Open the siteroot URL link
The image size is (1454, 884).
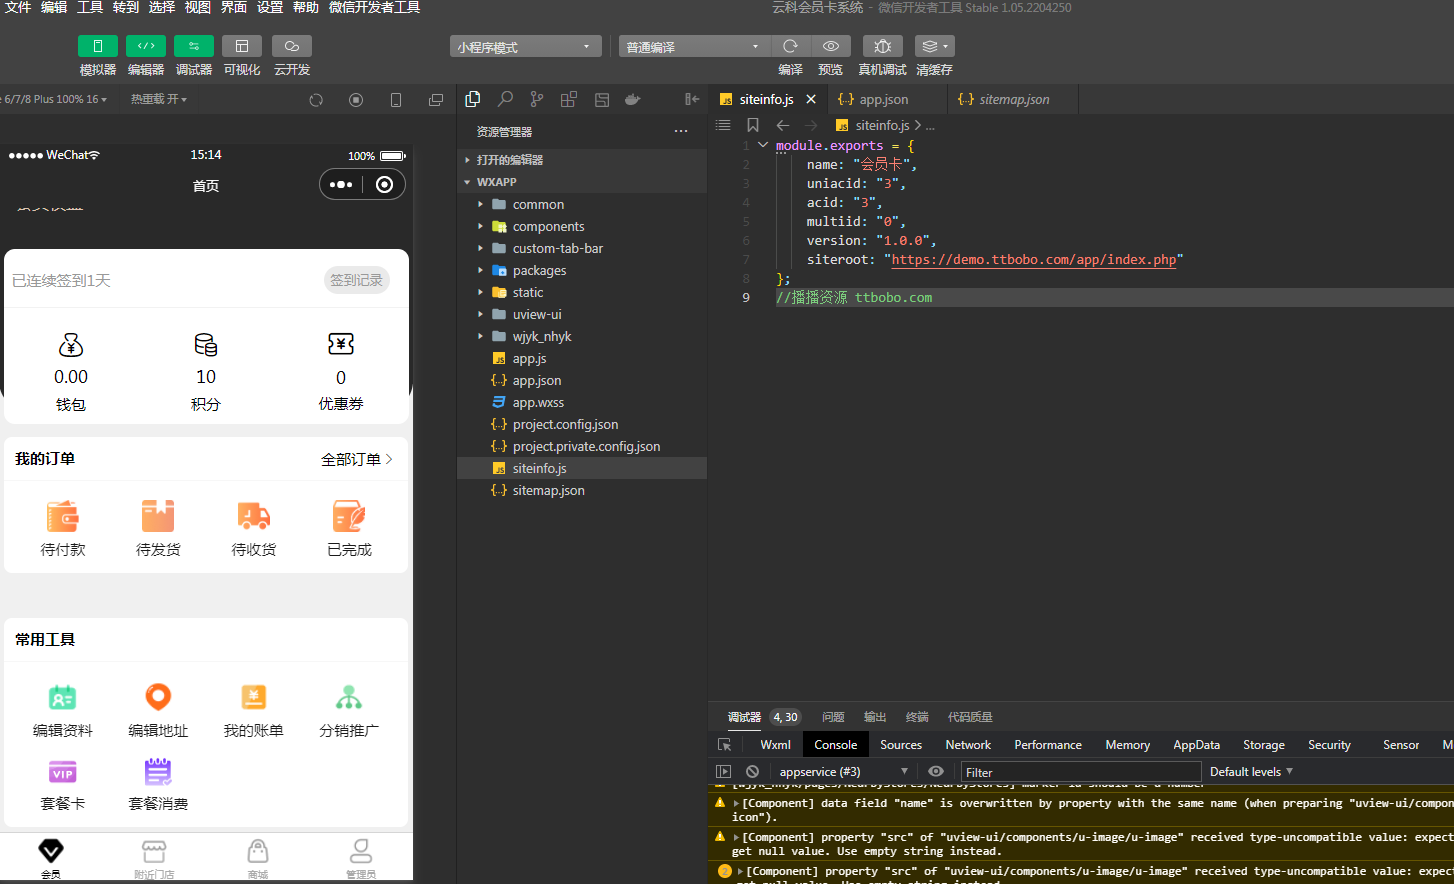[x=1034, y=259]
